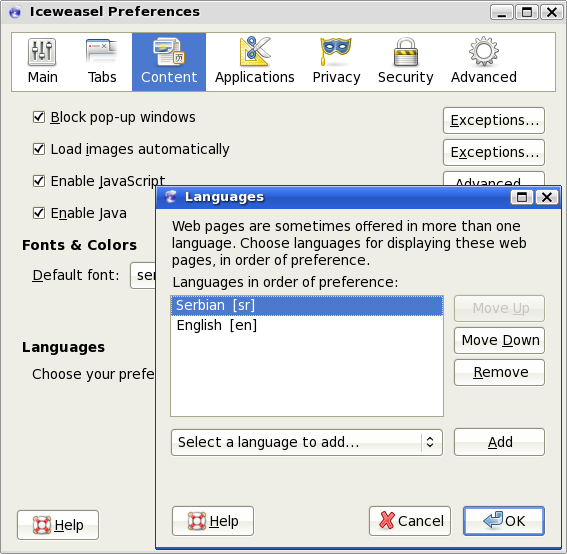Click the Iceweasel globe icon in title bar

click(15, 12)
